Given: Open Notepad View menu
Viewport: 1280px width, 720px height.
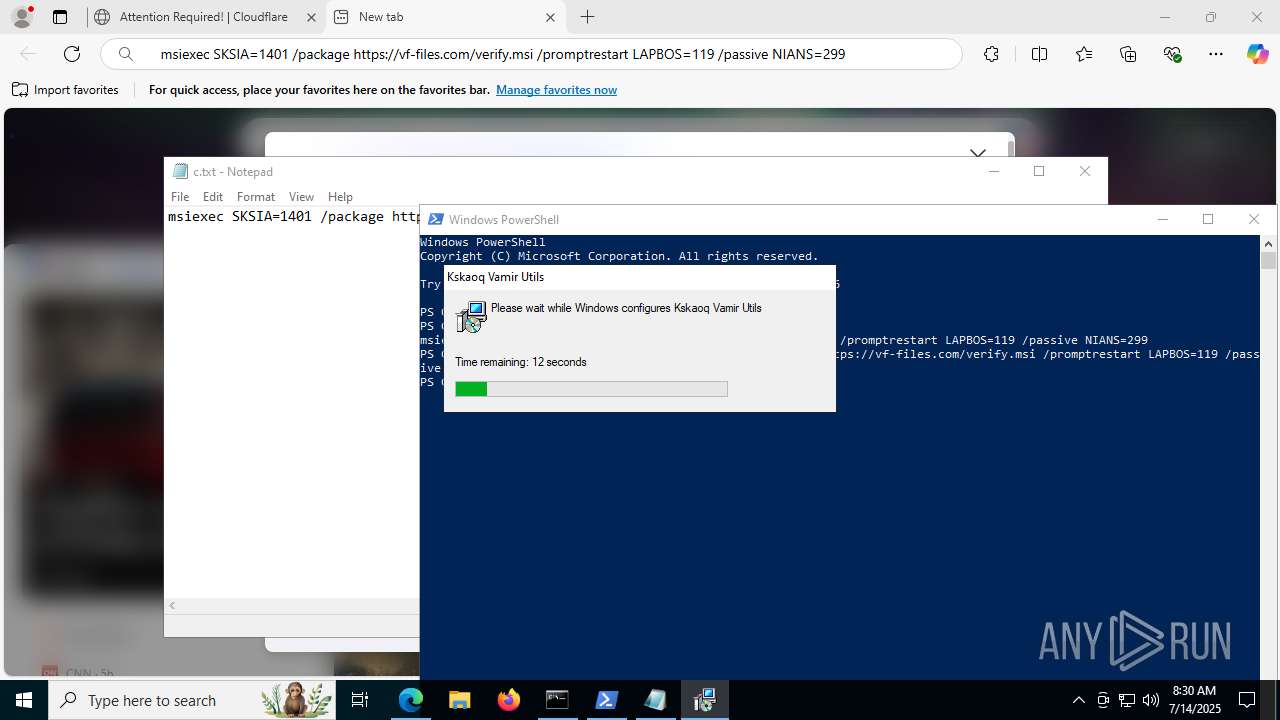Looking at the screenshot, I should point(301,197).
